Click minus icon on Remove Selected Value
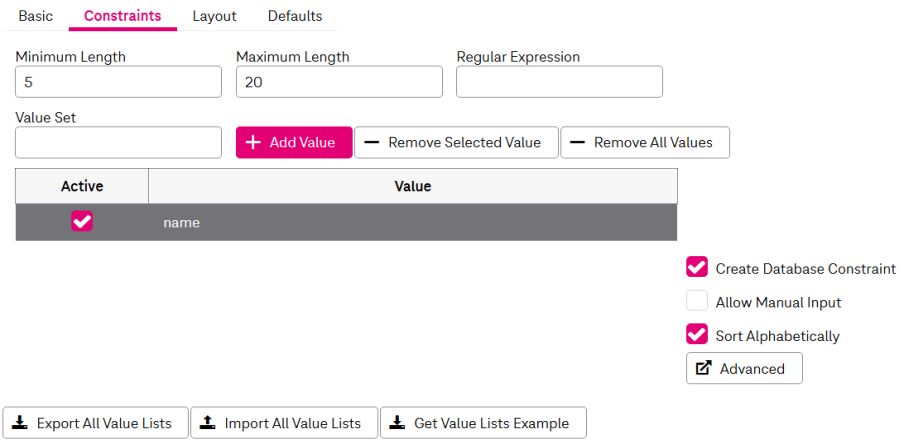The image size is (904, 441). [x=371, y=143]
